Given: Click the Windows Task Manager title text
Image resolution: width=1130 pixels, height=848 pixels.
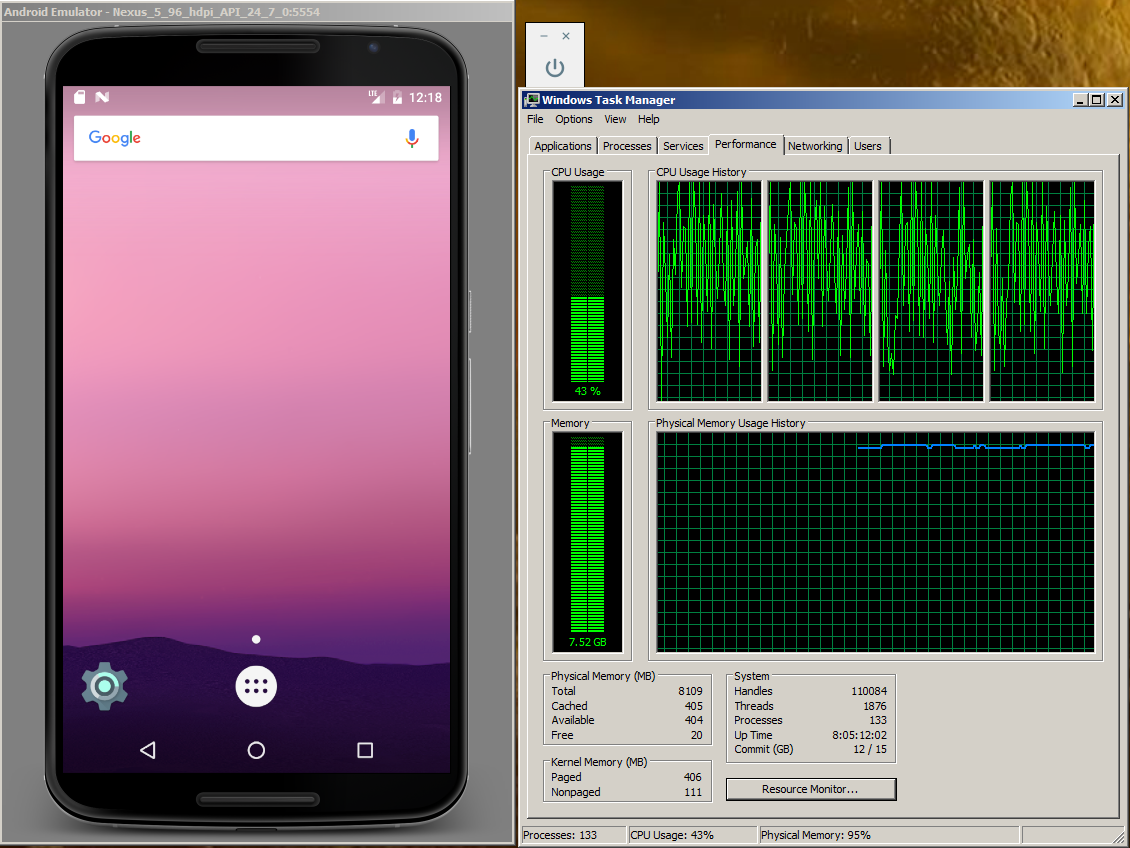Looking at the screenshot, I should tap(609, 99).
